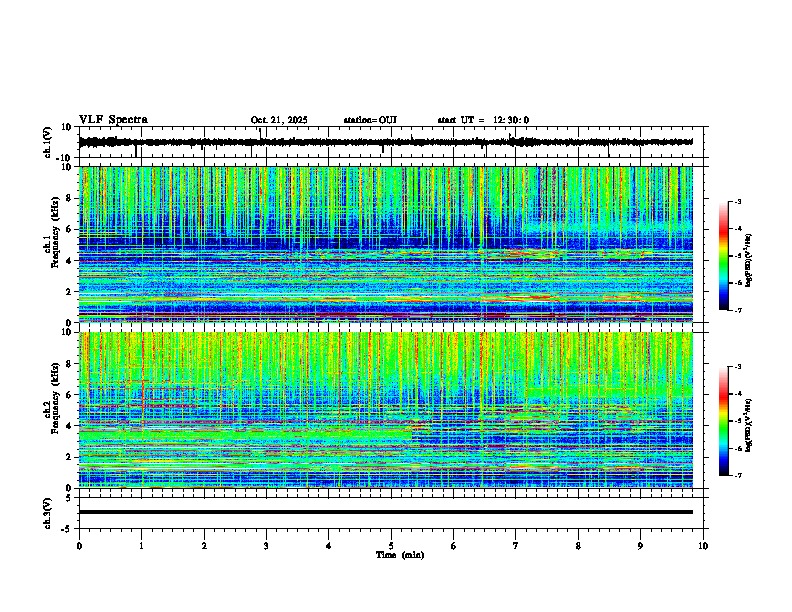Click the ch.1 spectrogram color scale bar
Image resolution: width=792 pixels, height=612 pixels.
coord(723,256)
